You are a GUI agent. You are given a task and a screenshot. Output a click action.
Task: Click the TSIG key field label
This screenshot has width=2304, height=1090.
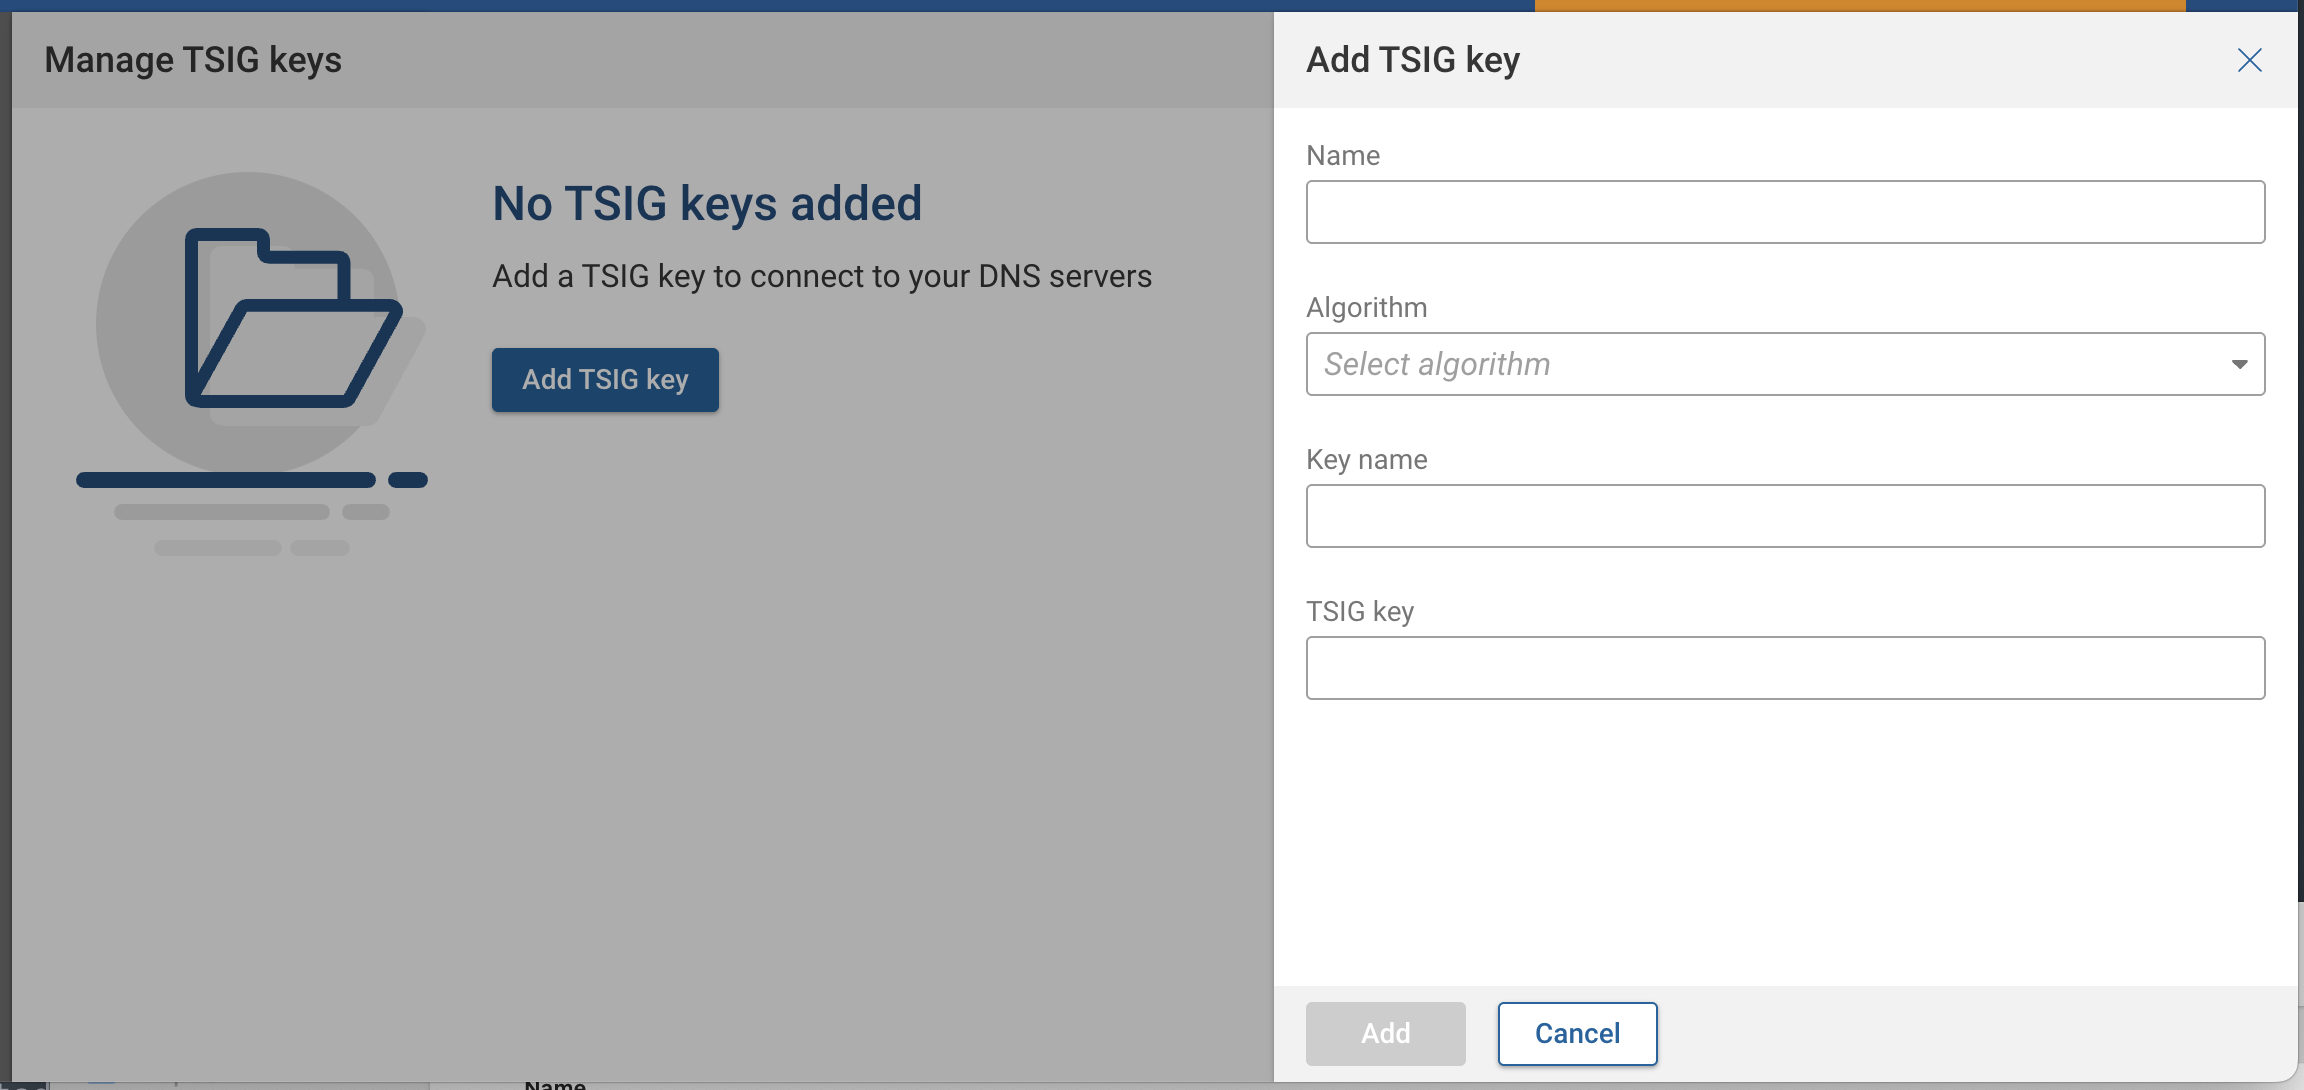[x=1359, y=610]
